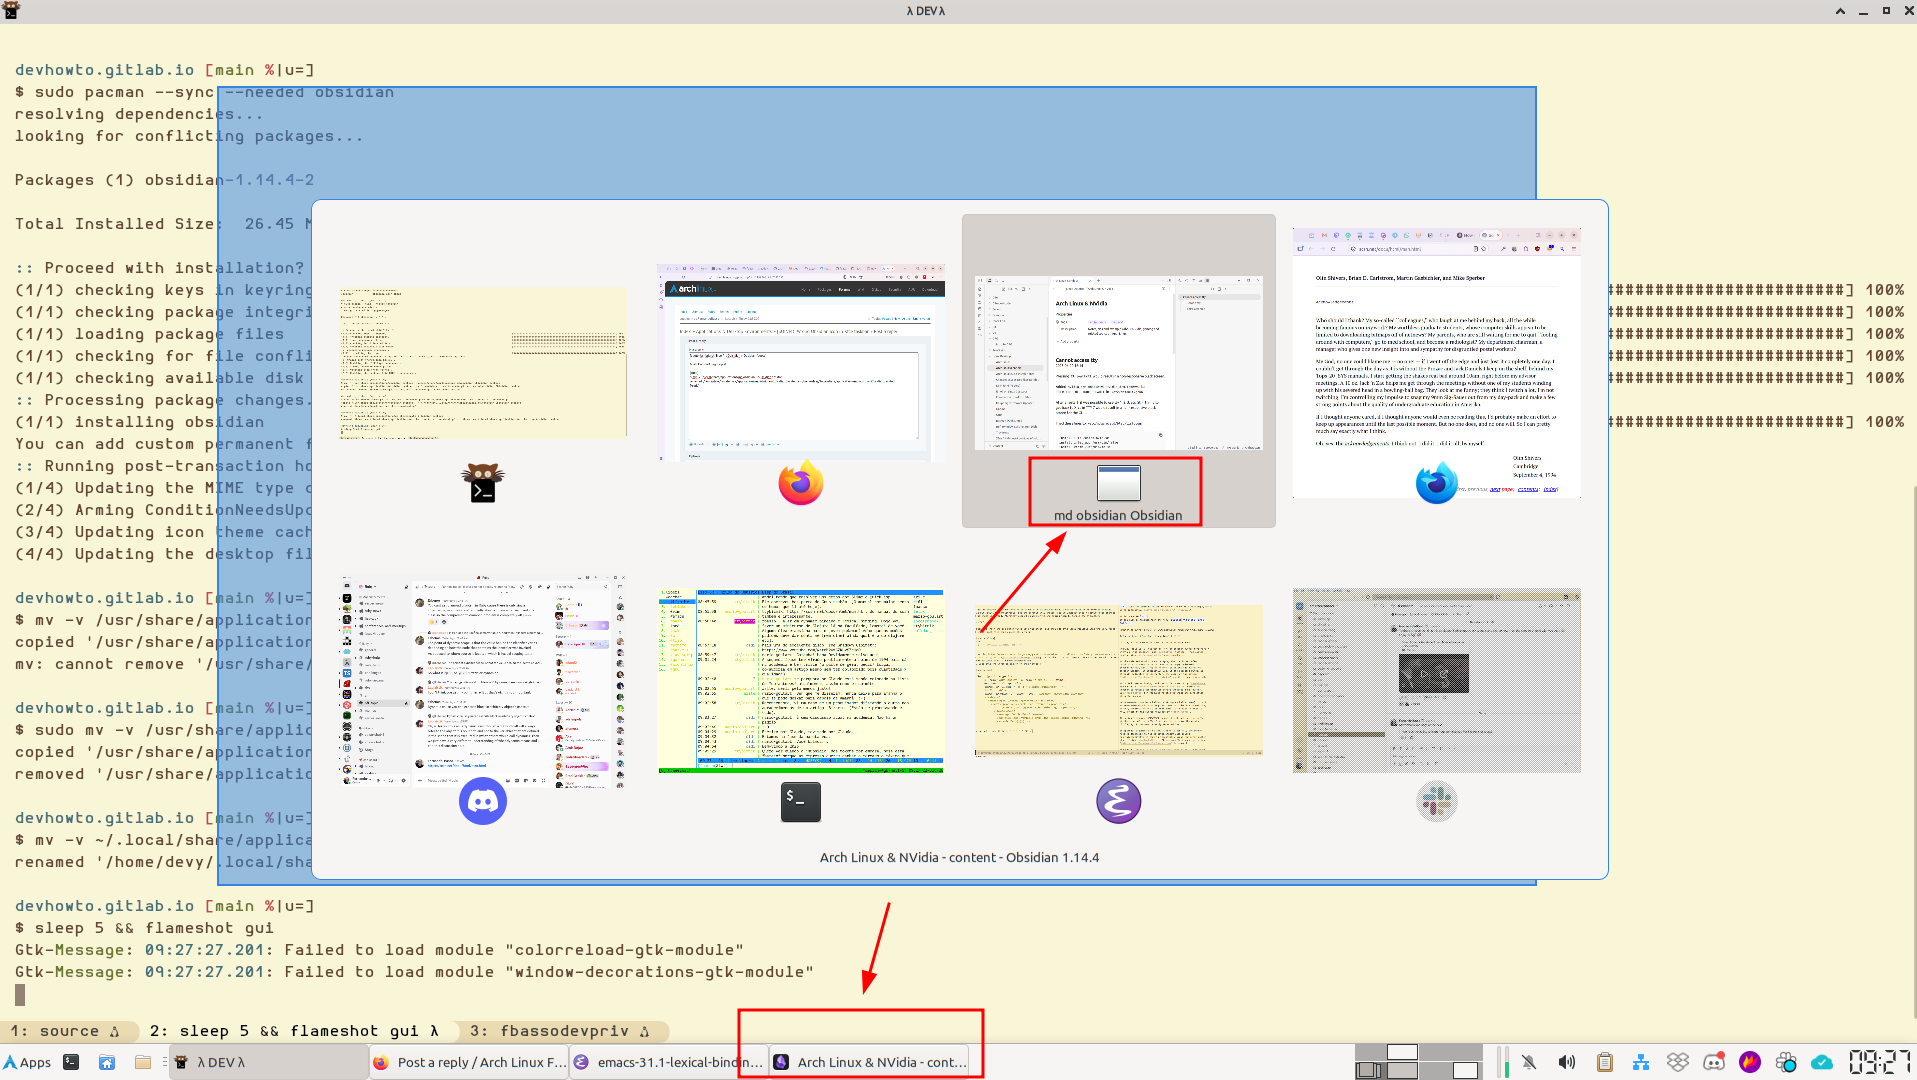The width and height of the screenshot is (1917, 1080).
Task: Open file manager folder launcher in panel
Action: (x=143, y=1062)
